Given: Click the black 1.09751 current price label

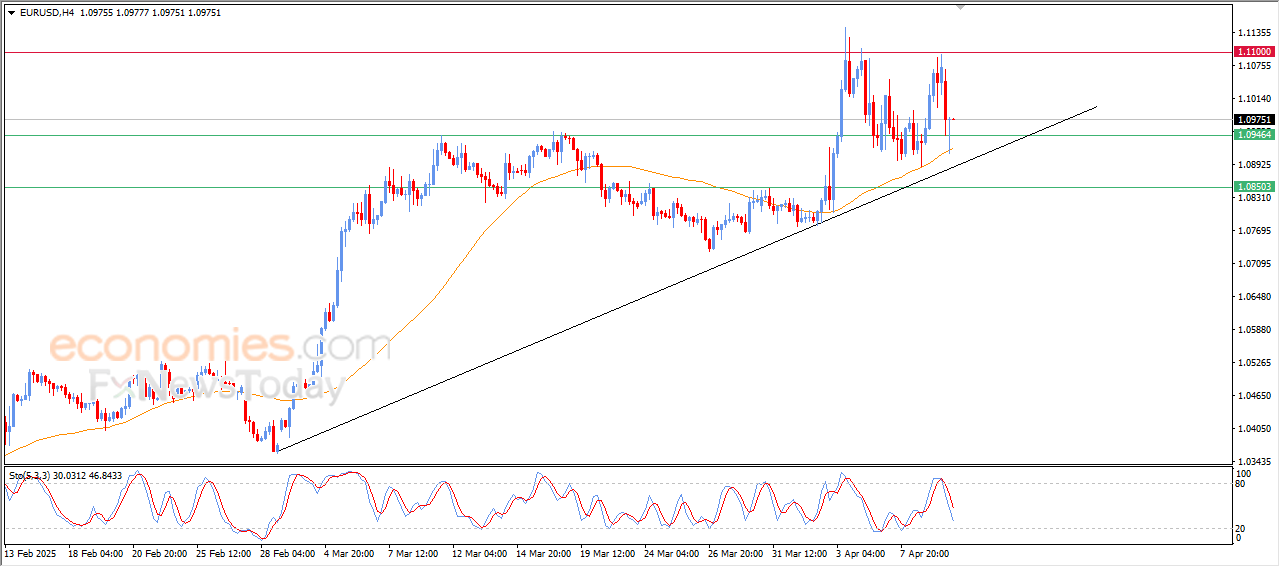Looking at the screenshot, I should 1254,120.
